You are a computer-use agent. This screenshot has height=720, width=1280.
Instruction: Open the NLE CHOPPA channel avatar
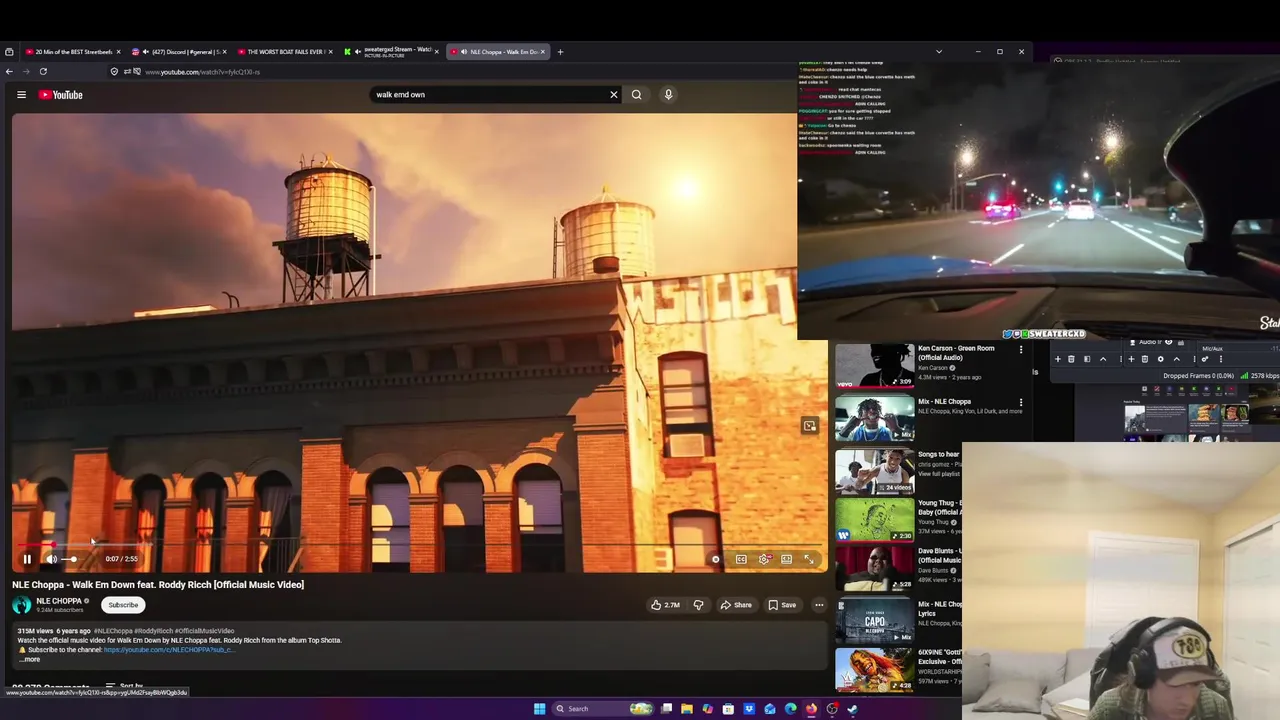pyautogui.click(x=21, y=605)
